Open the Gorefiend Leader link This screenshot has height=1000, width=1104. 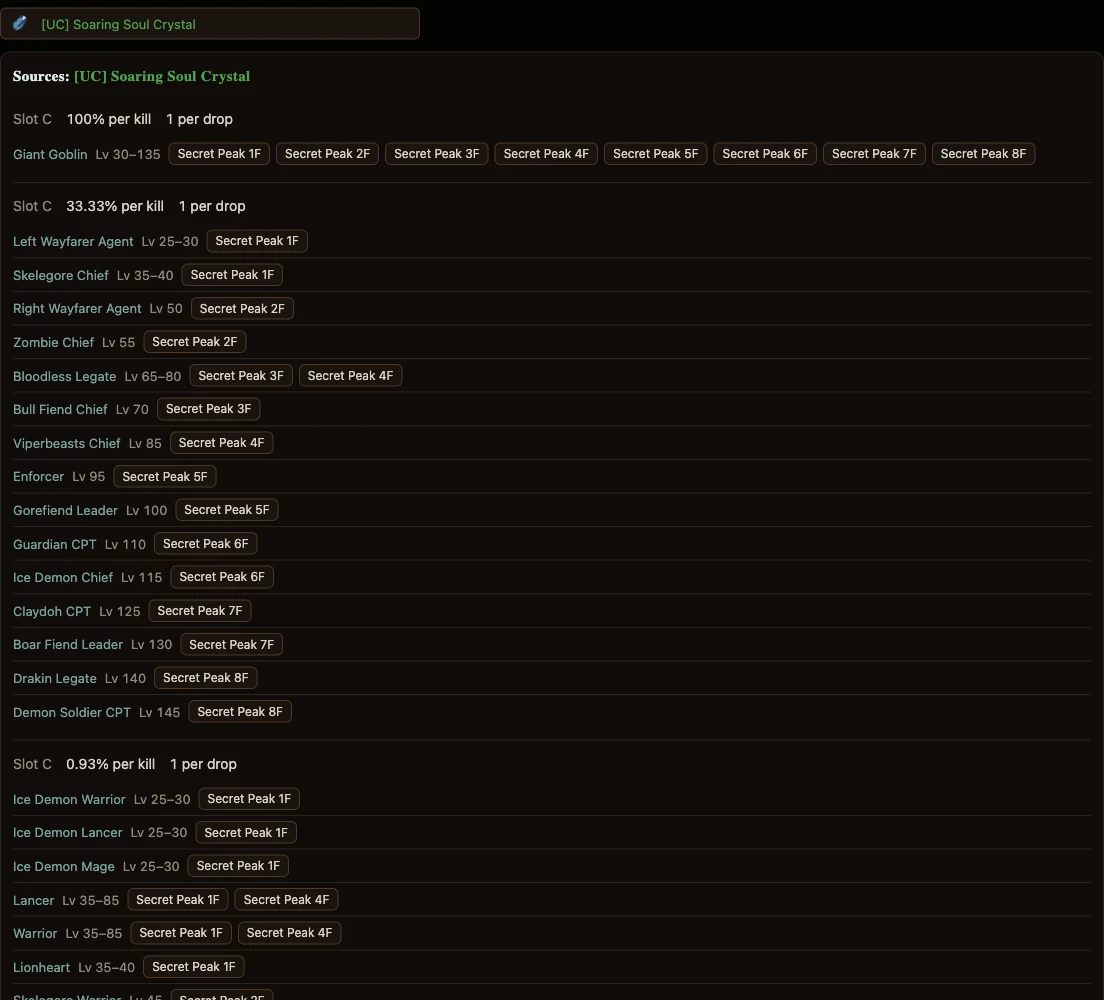click(x=65, y=511)
